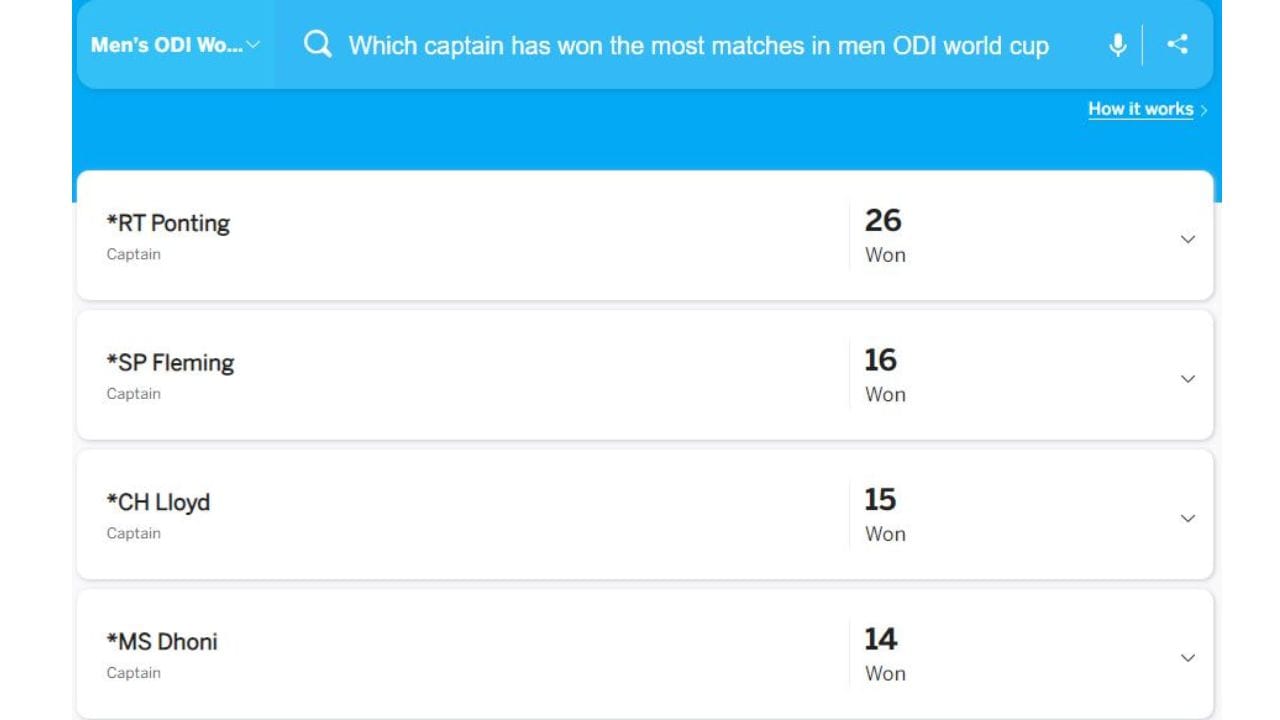
Task: Click Ponting's 26 wins figure
Action: click(x=883, y=220)
